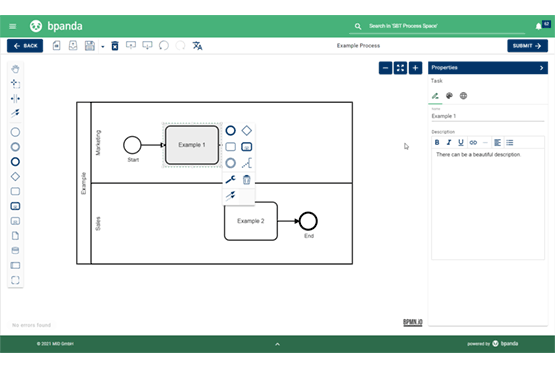
Task: Toggle the bullet list in the description editor
Action: point(510,143)
